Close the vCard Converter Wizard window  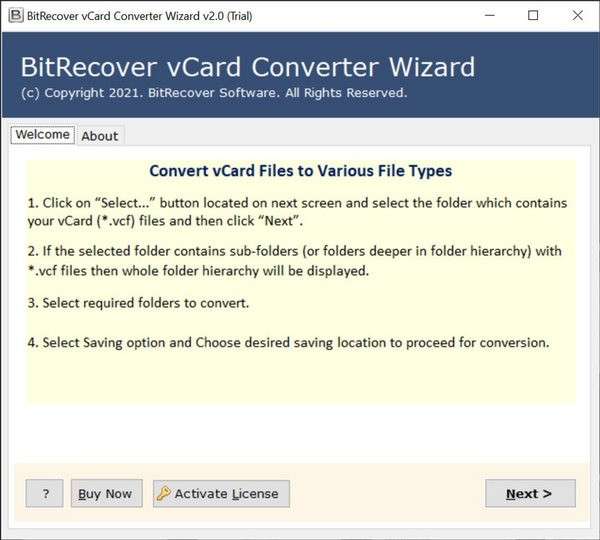[x=578, y=15]
